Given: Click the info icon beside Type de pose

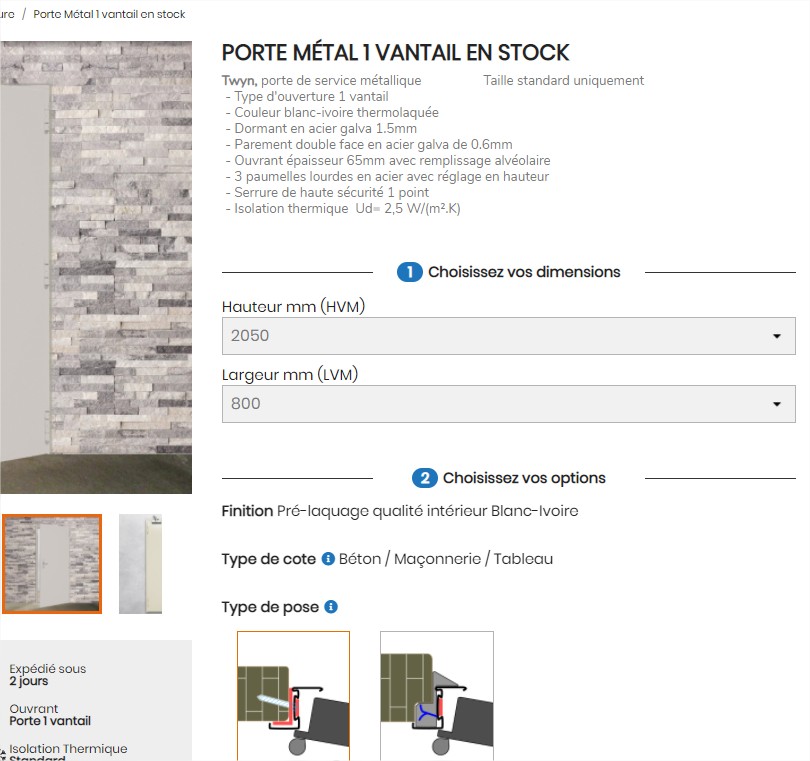Looking at the screenshot, I should (x=331, y=607).
